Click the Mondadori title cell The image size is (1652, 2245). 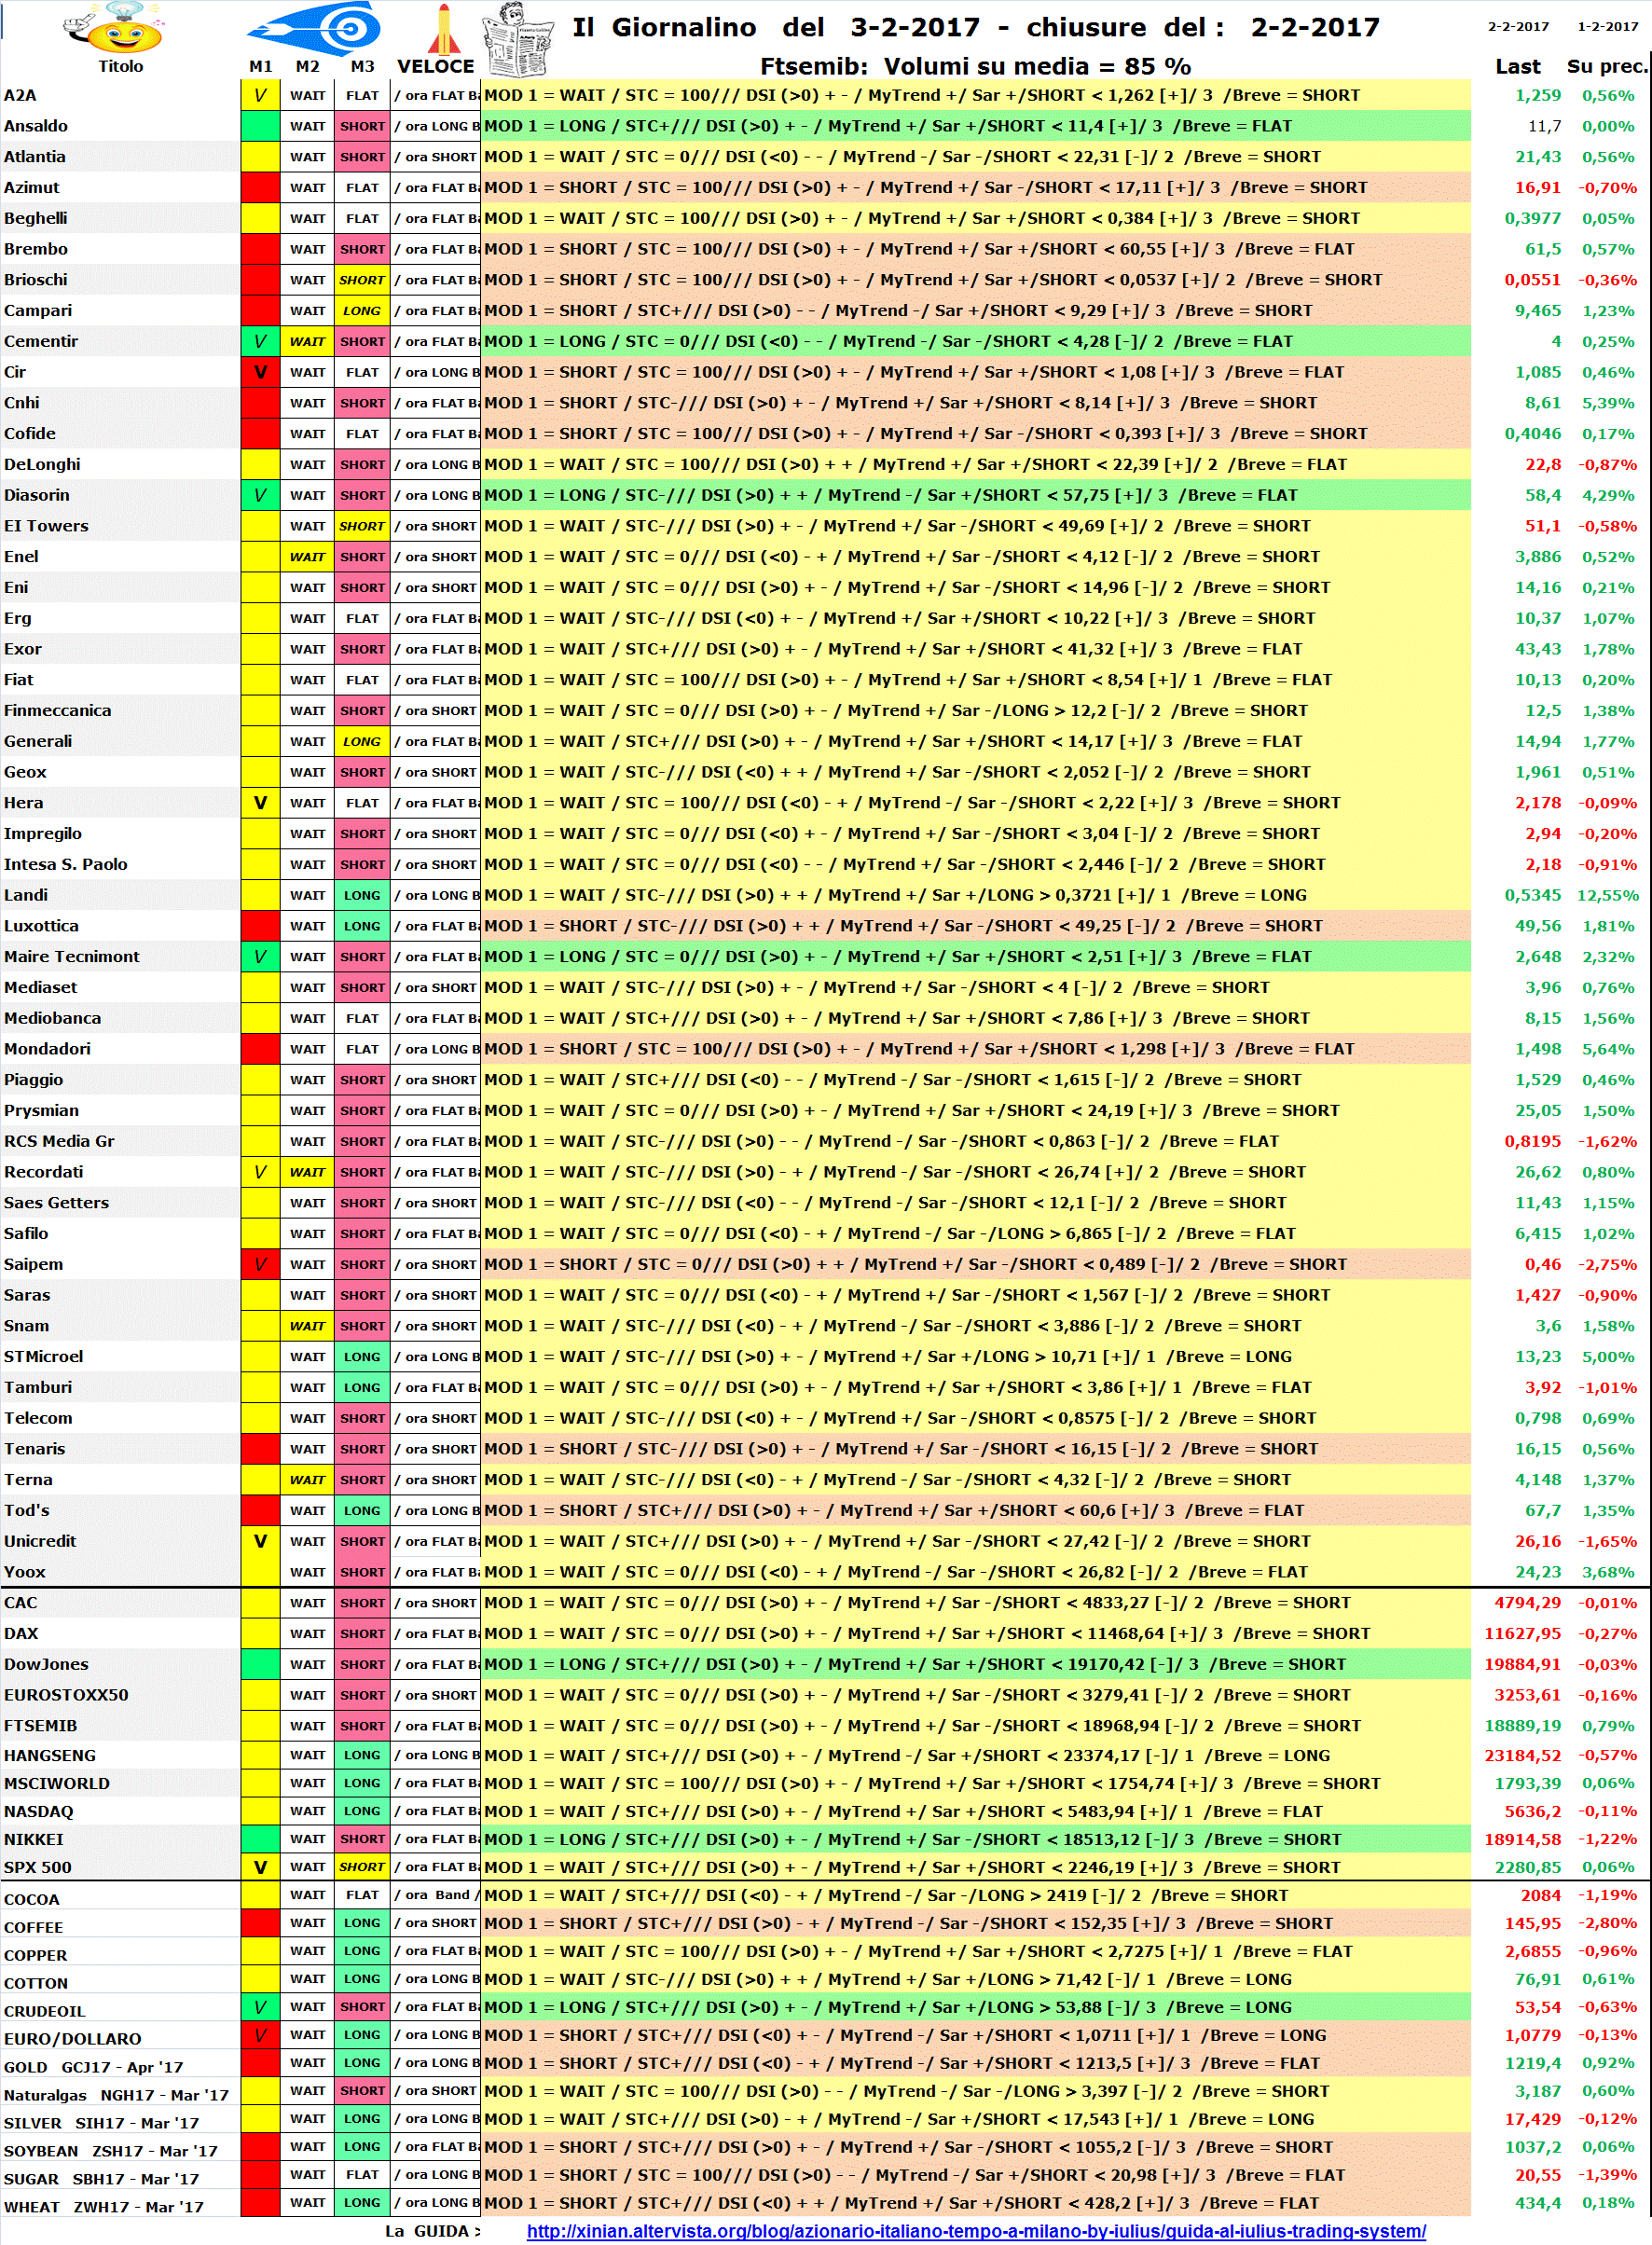(120, 1048)
